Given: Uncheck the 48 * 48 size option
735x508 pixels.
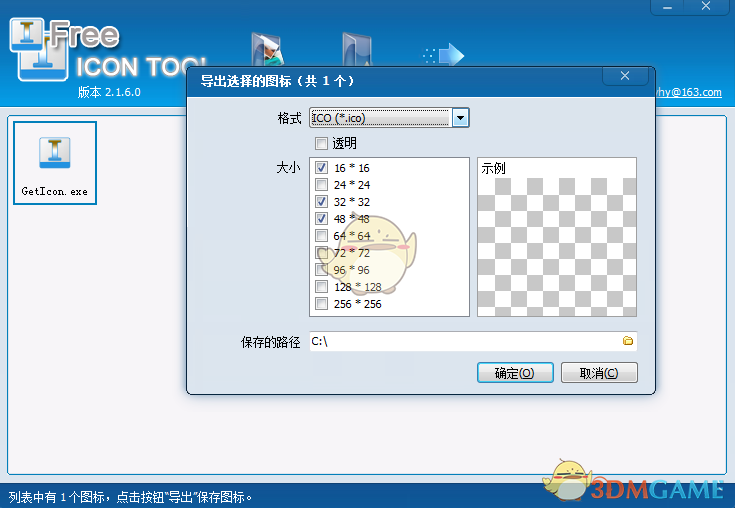Looking at the screenshot, I should click(x=321, y=218).
